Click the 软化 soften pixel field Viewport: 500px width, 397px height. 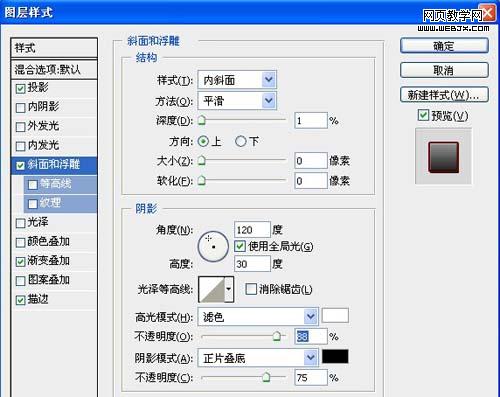(311, 181)
